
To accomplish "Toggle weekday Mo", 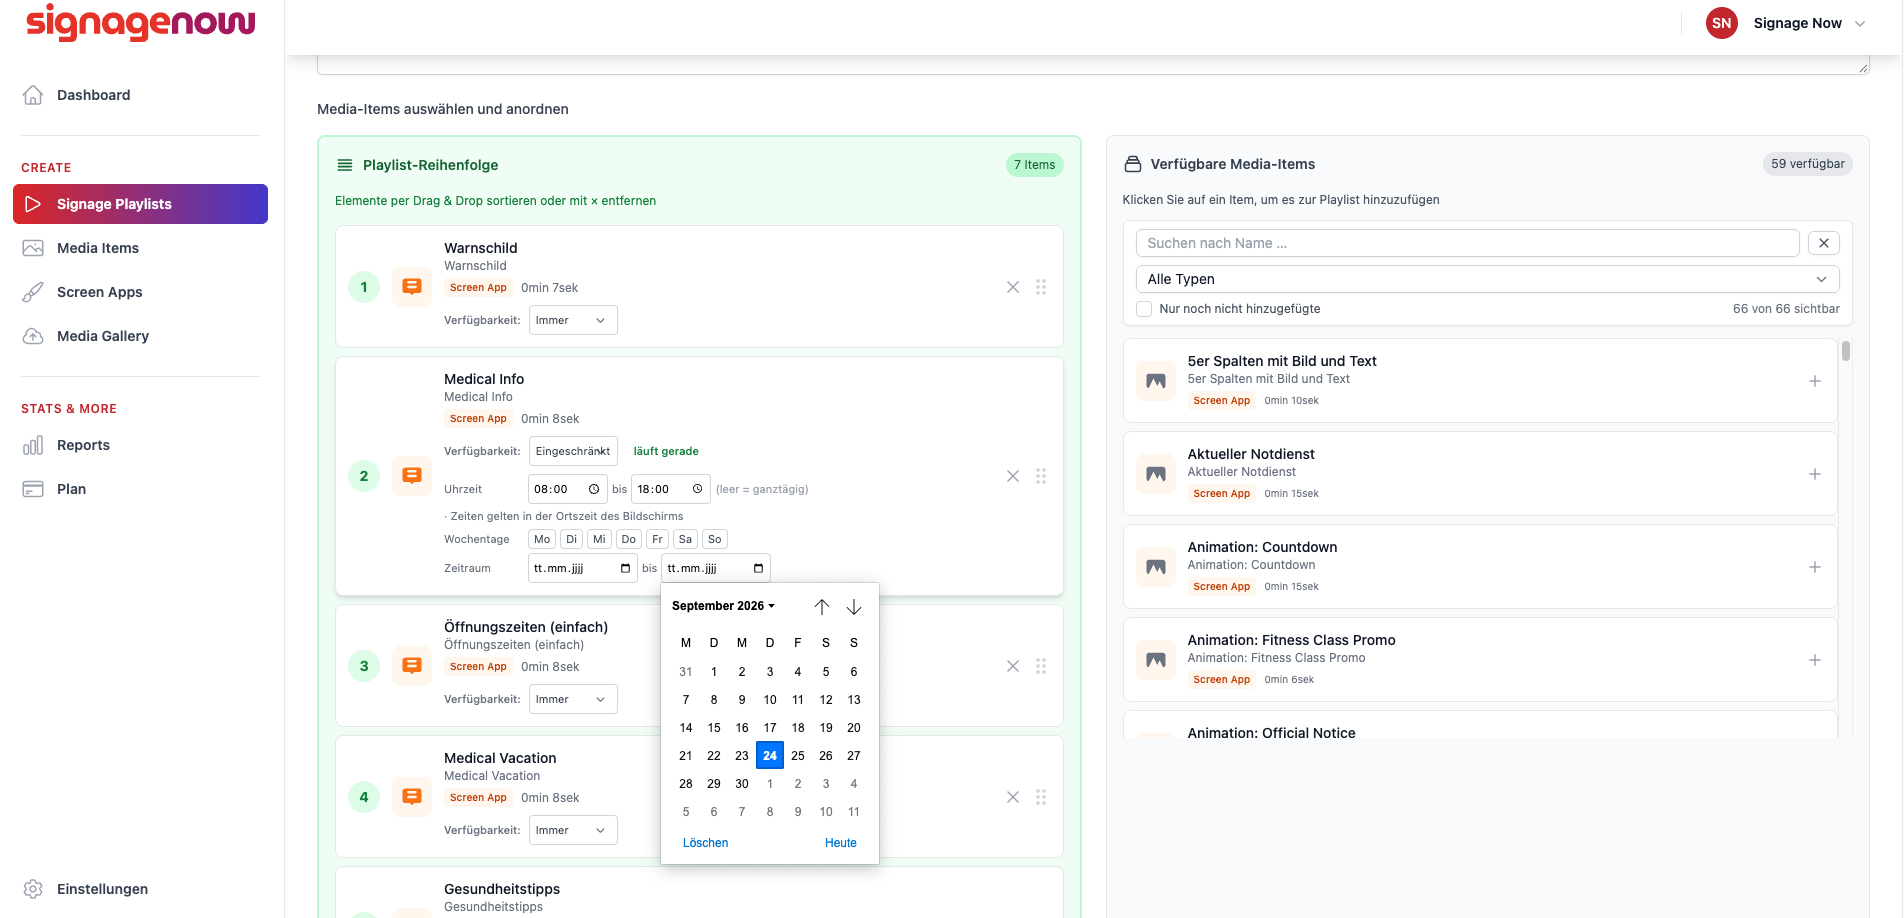I will tap(542, 539).
